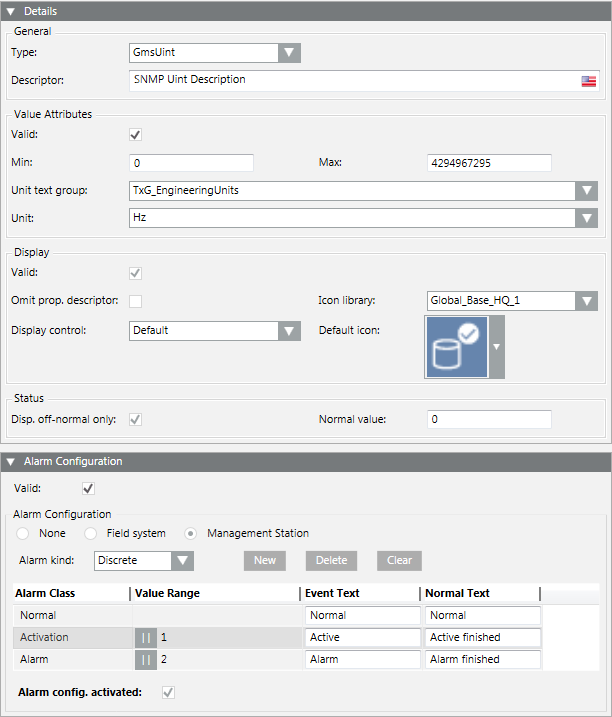Image resolution: width=612 pixels, height=717 pixels.
Task: Collapse the Details section
Action: coord(11,11)
